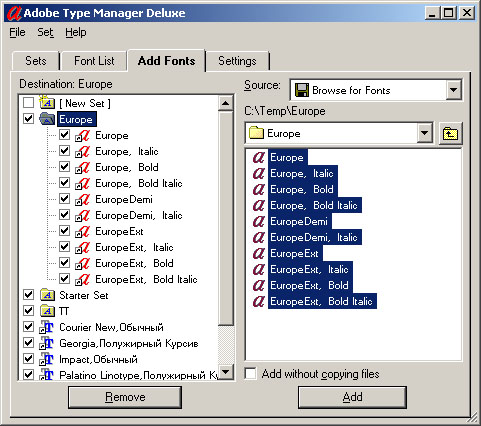
Task: Click the EuropeExt, Bold Italic icon in source list
Action: point(259,301)
